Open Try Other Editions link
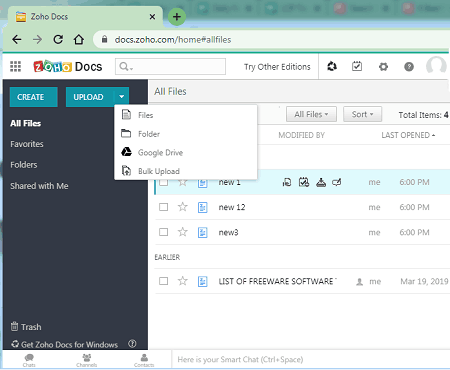The height and width of the screenshot is (370, 450). 277,67
